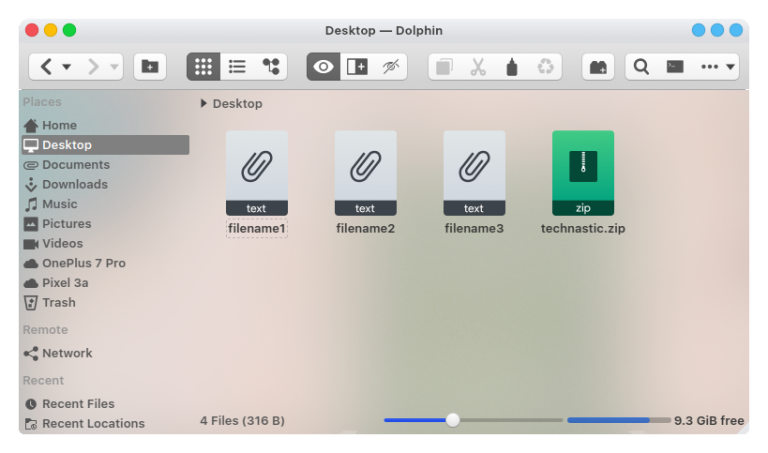Select Downloads in the Places sidebar
The height and width of the screenshot is (453, 768).
pos(74,184)
